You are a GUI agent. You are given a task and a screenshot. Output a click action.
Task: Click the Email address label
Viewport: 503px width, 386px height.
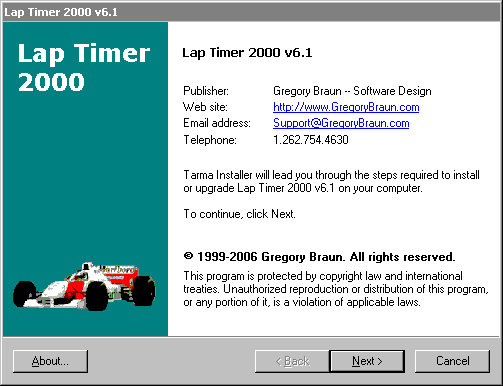click(217, 123)
